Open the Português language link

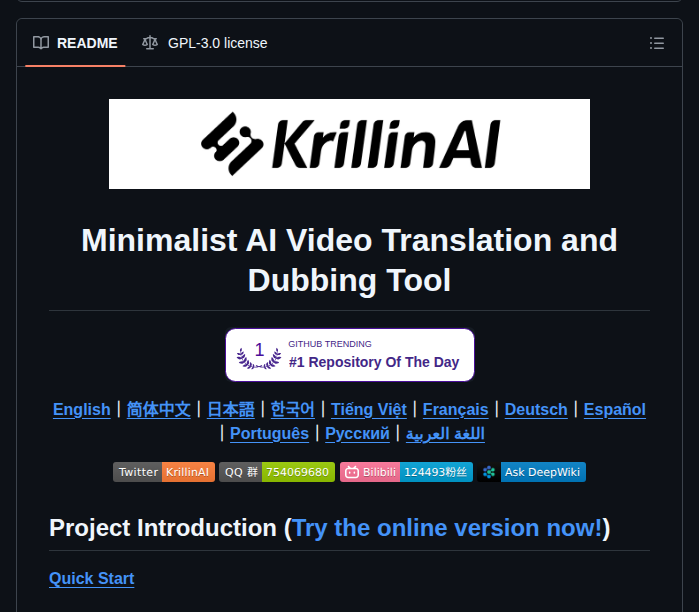269,434
